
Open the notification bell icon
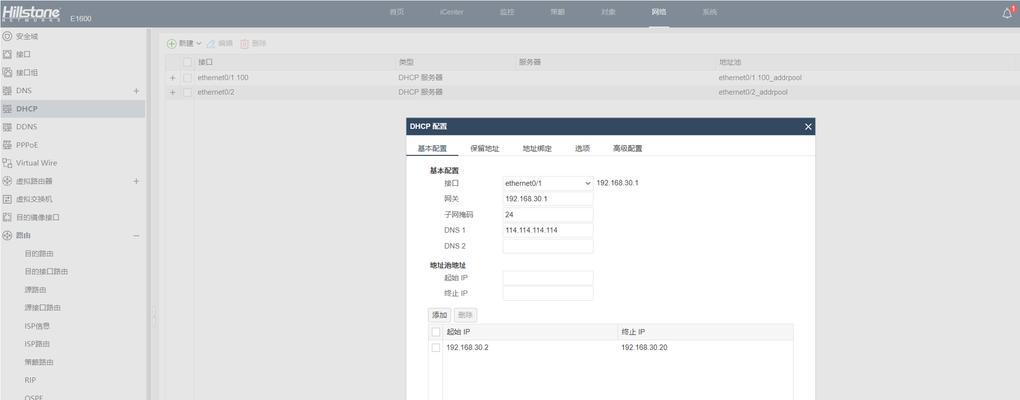[1007, 13]
